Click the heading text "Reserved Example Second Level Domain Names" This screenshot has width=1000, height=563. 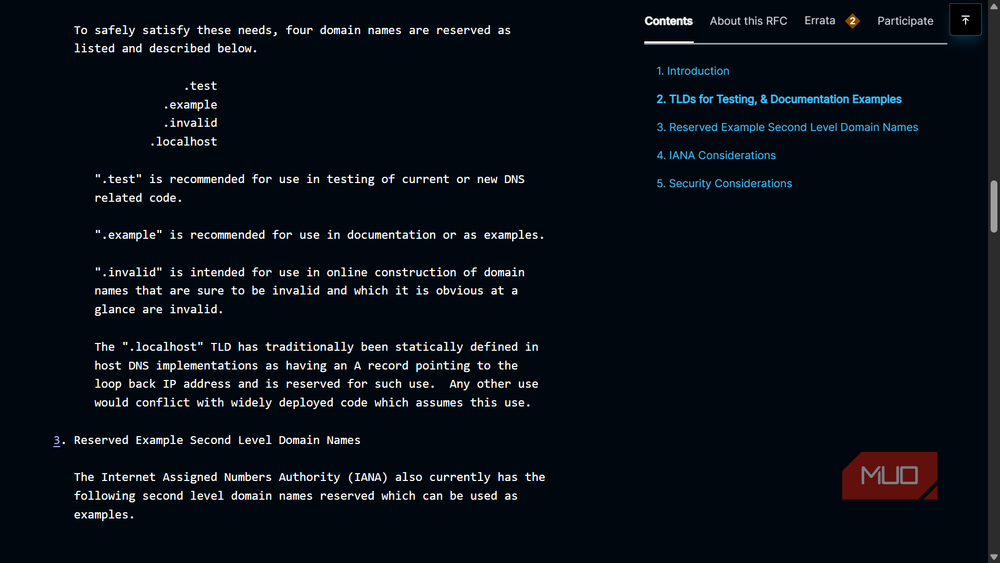pyautogui.click(x=217, y=440)
